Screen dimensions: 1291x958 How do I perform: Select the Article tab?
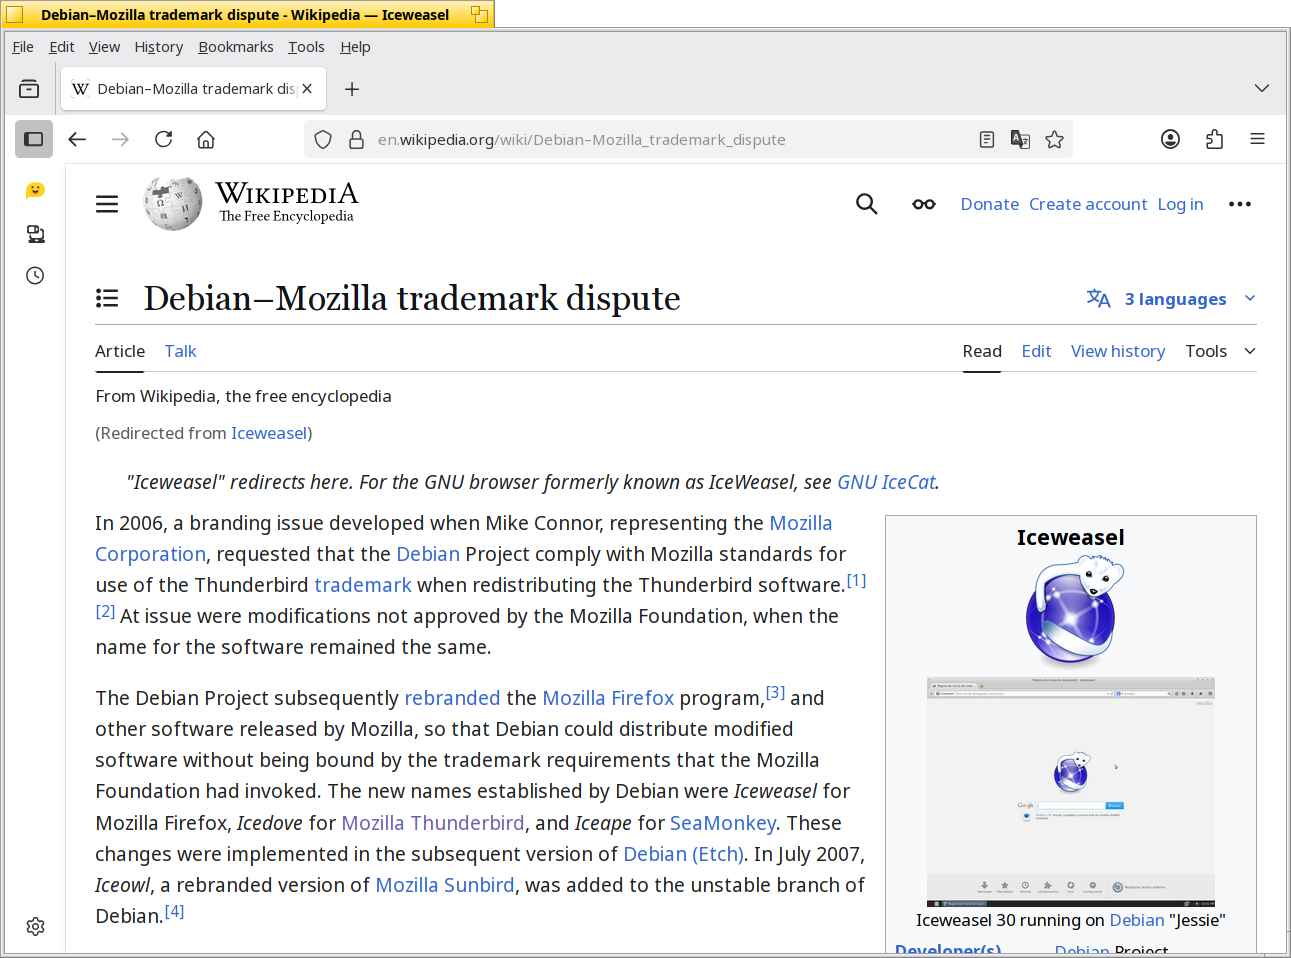click(120, 351)
